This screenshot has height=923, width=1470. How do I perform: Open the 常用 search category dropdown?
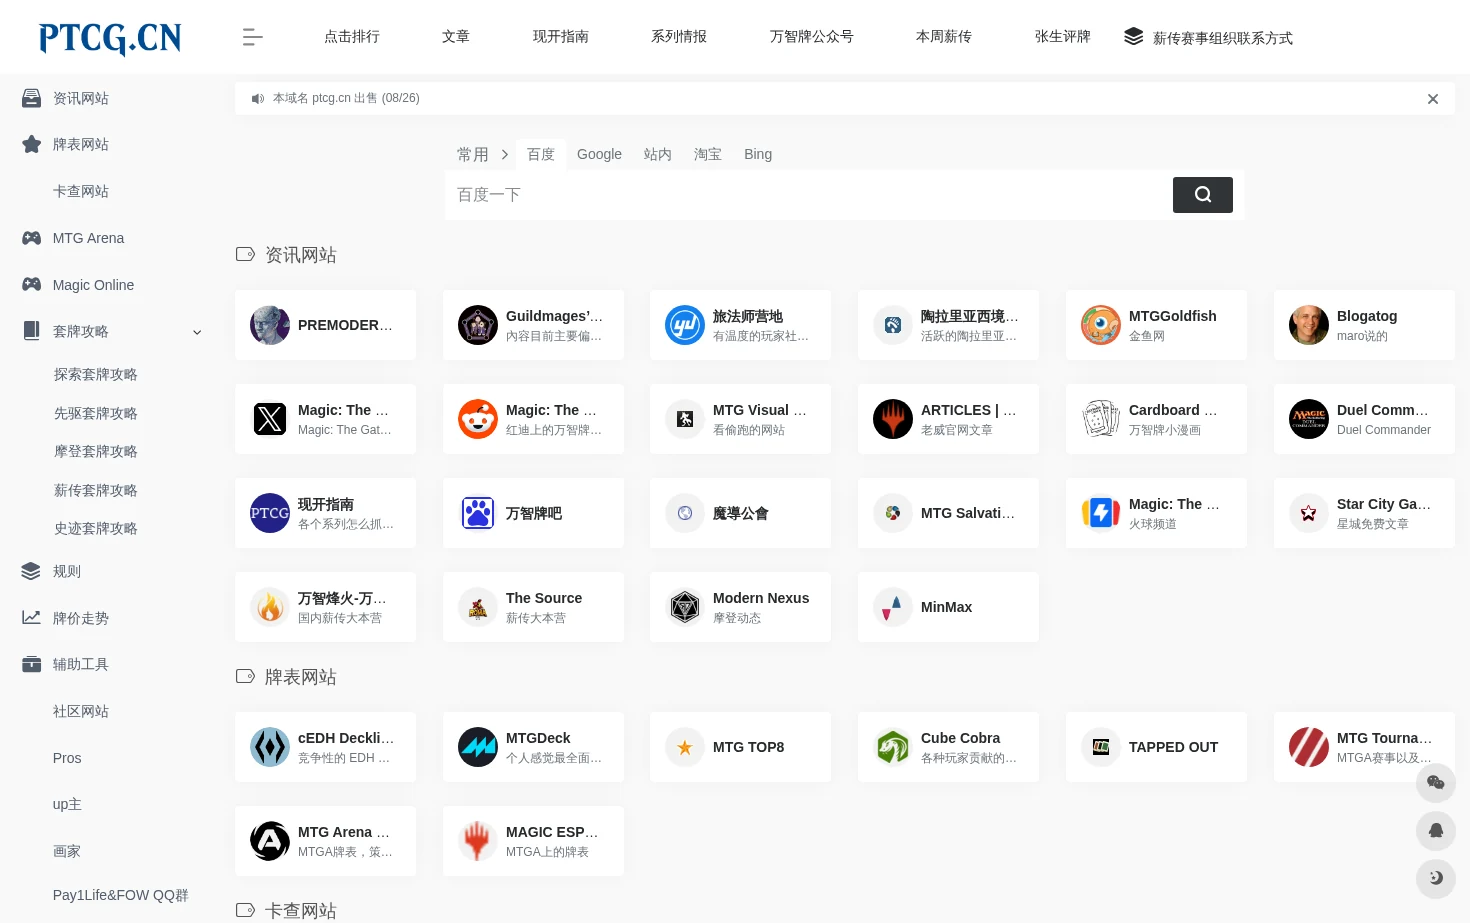coord(483,154)
